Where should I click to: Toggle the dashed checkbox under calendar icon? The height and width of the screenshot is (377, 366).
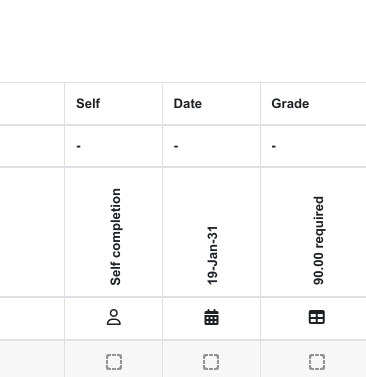click(x=211, y=362)
